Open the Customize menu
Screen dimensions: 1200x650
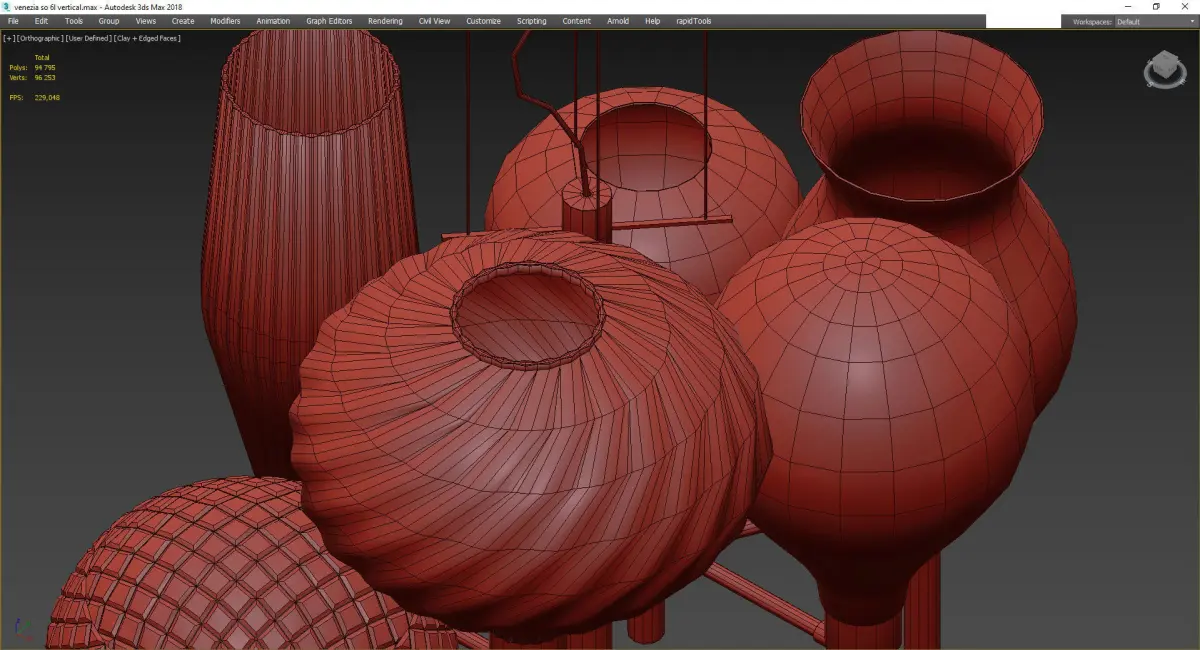coord(483,21)
